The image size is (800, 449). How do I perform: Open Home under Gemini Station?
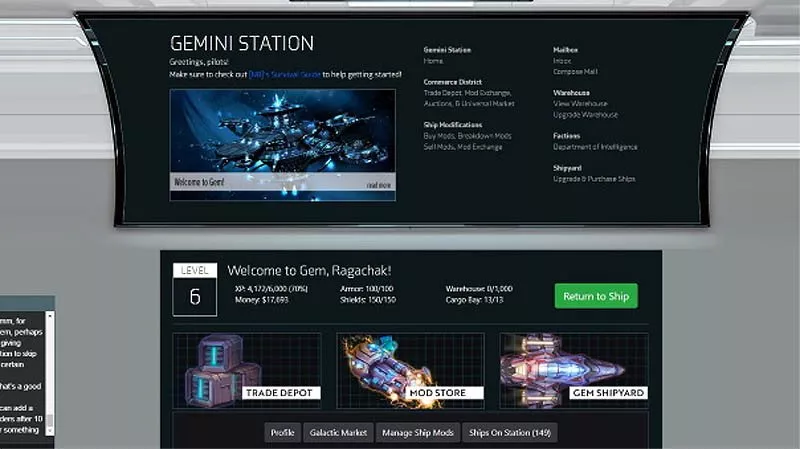click(433, 61)
